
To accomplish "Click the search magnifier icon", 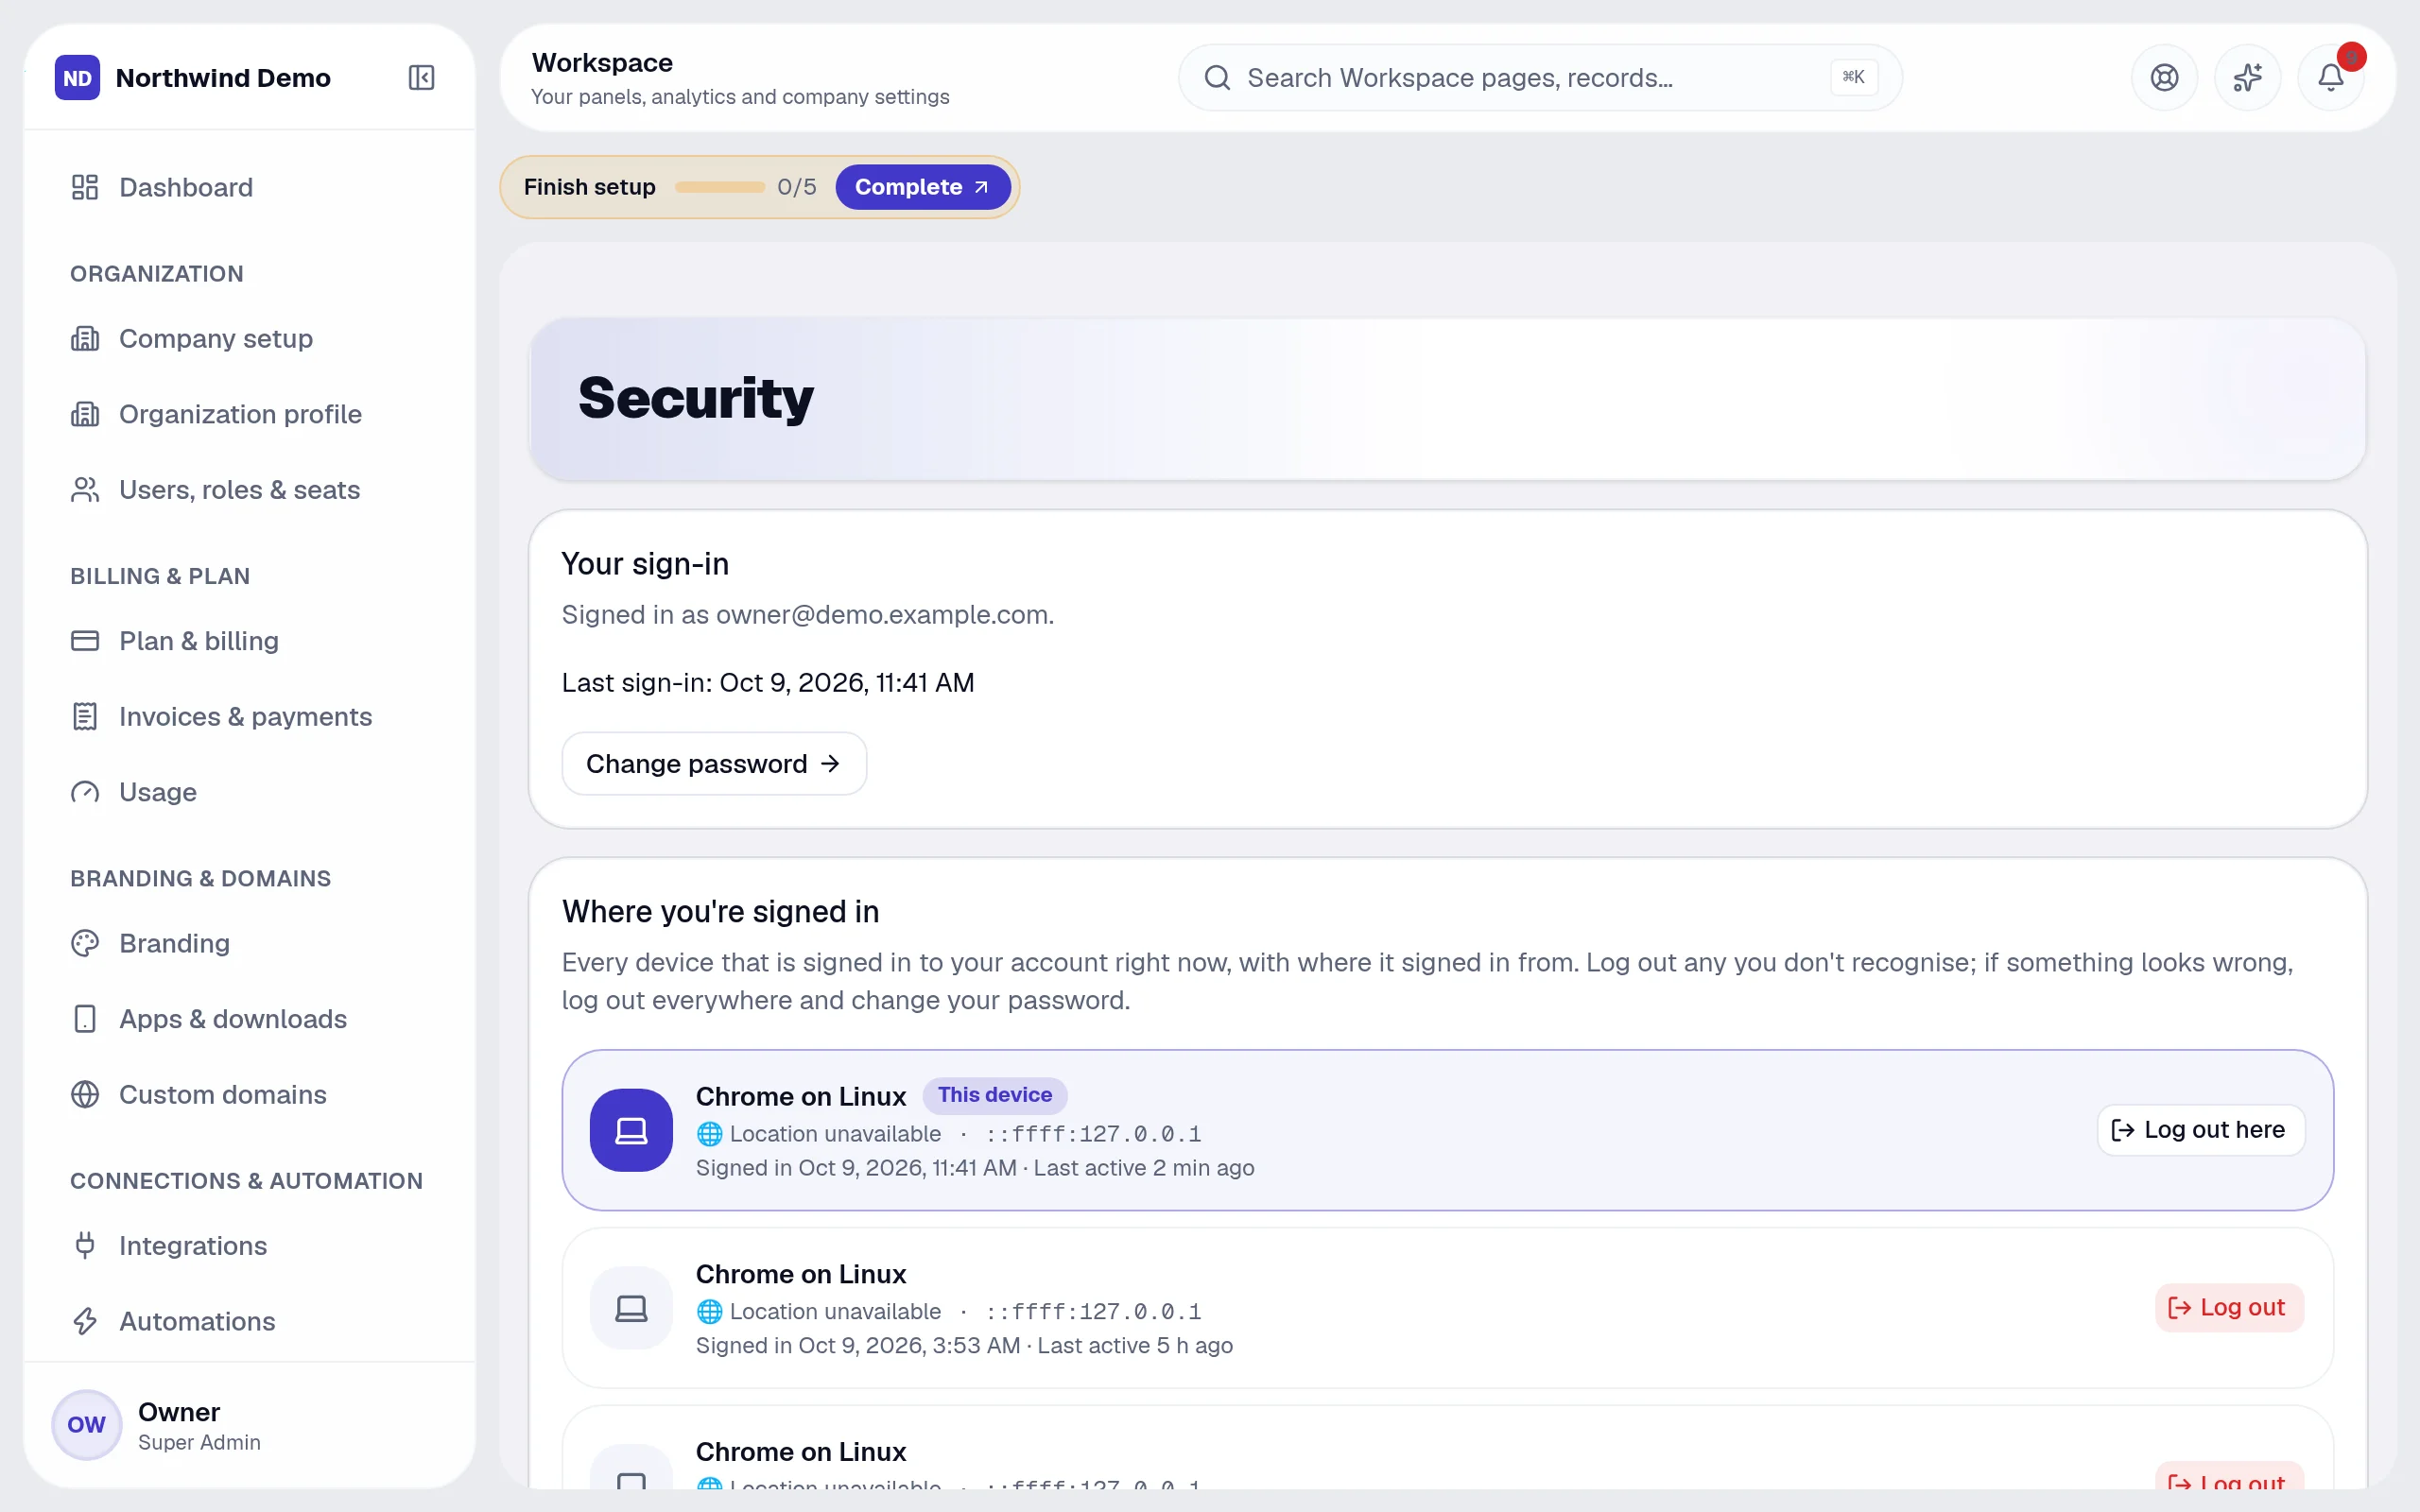I will 1217,77.
